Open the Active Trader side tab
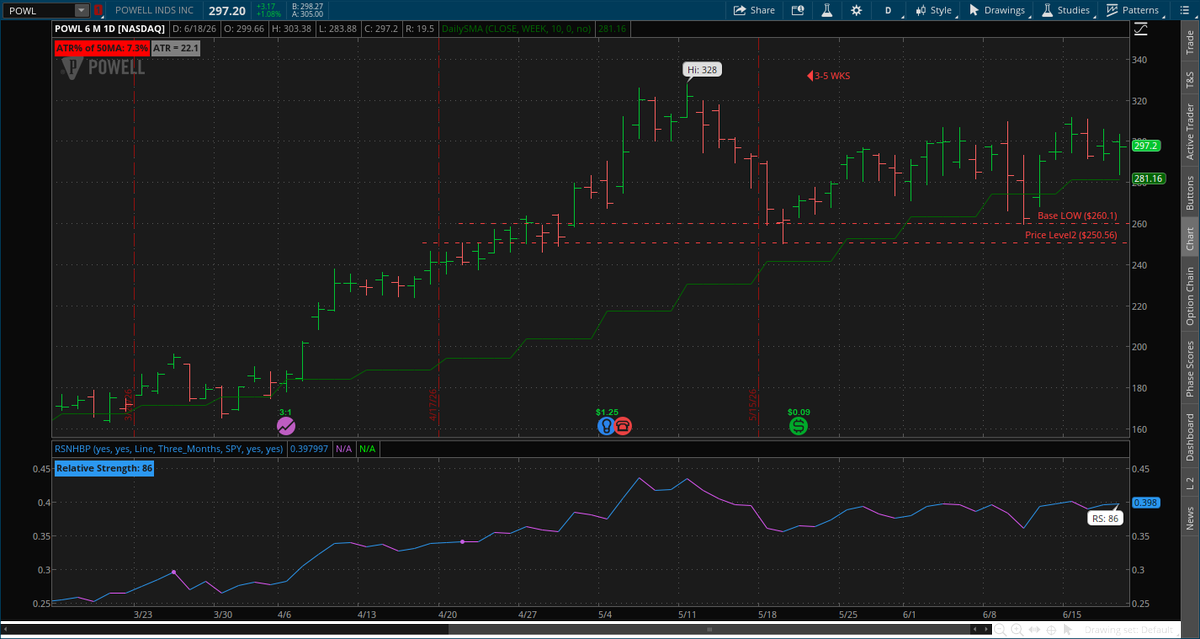The width and height of the screenshot is (1200, 639). (1189, 132)
